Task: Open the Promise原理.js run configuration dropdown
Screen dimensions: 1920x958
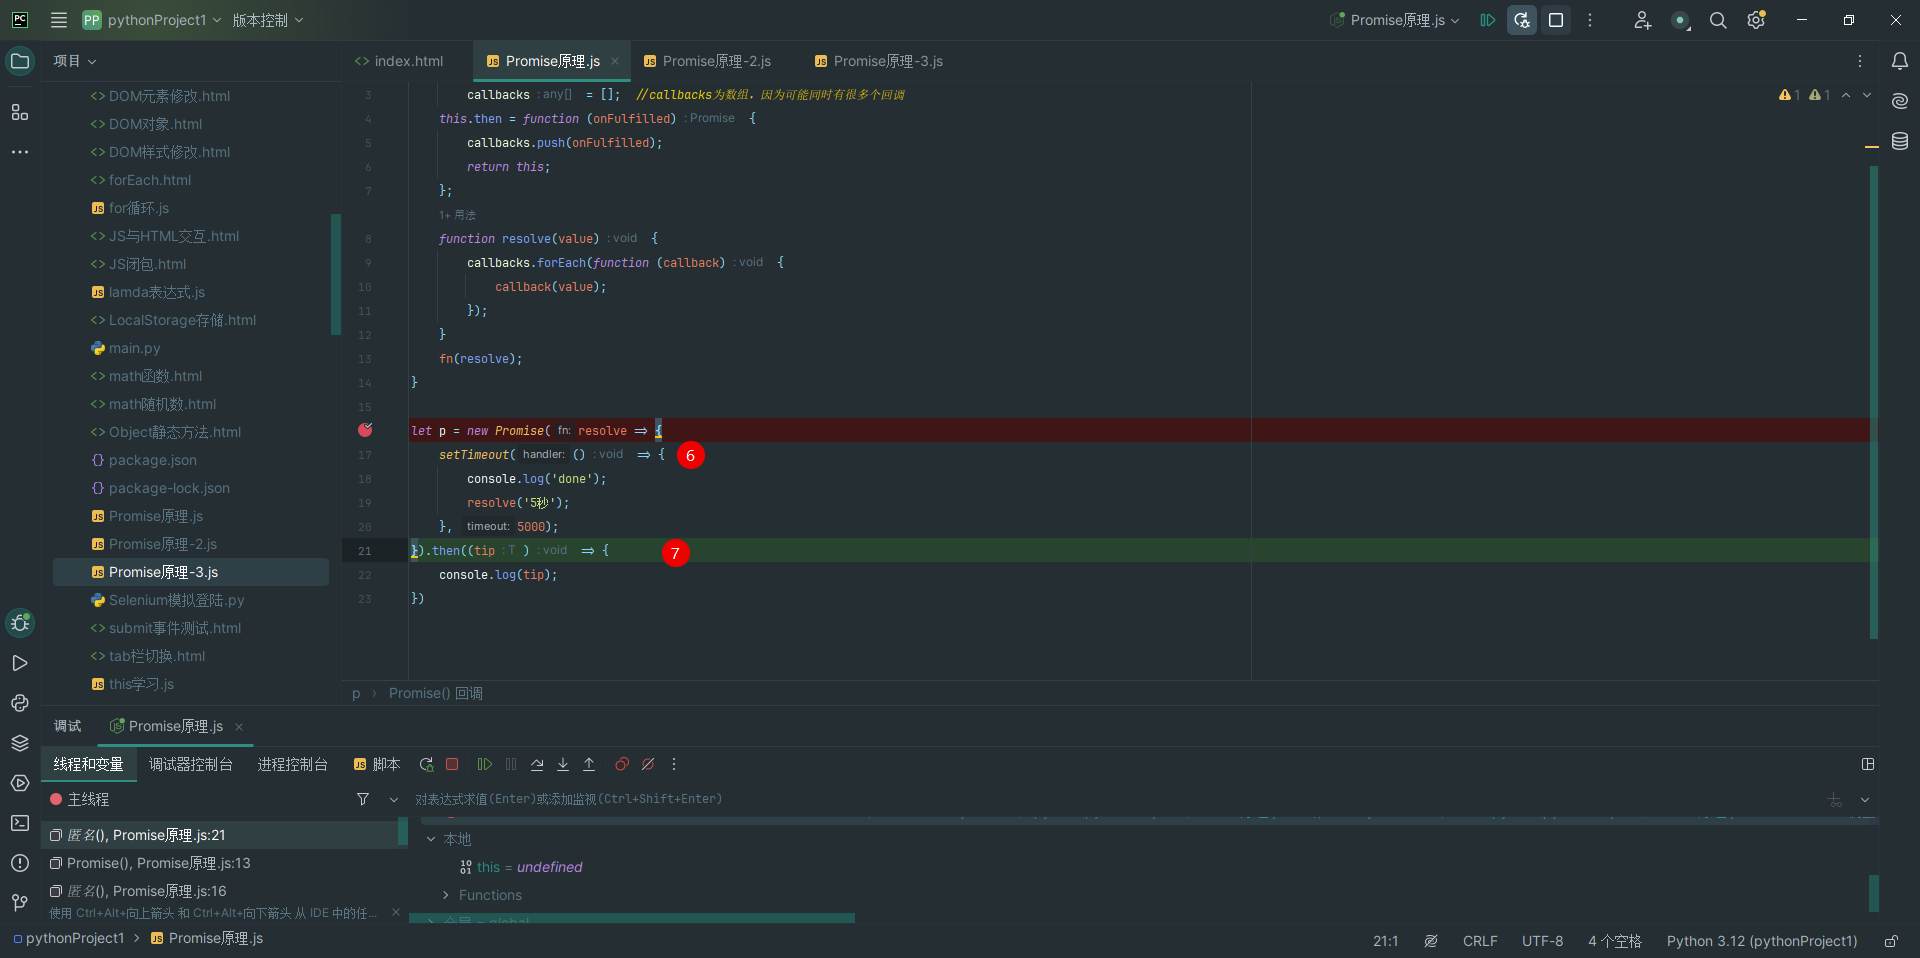Action: (x=1395, y=20)
